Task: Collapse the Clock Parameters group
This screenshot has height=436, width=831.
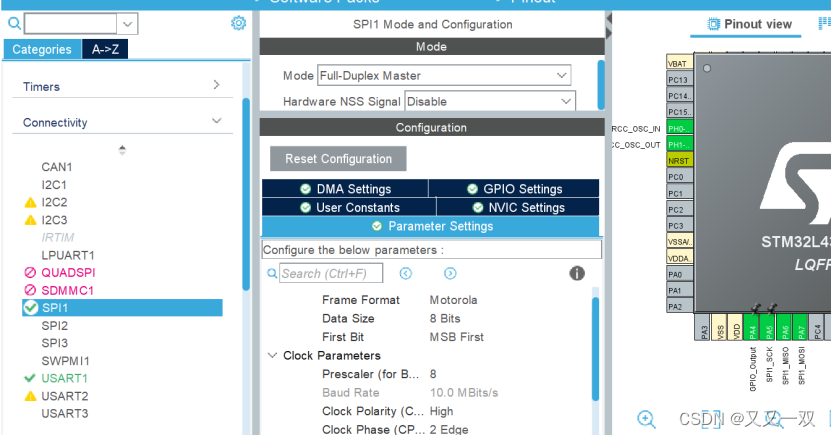Action: tap(272, 355)
